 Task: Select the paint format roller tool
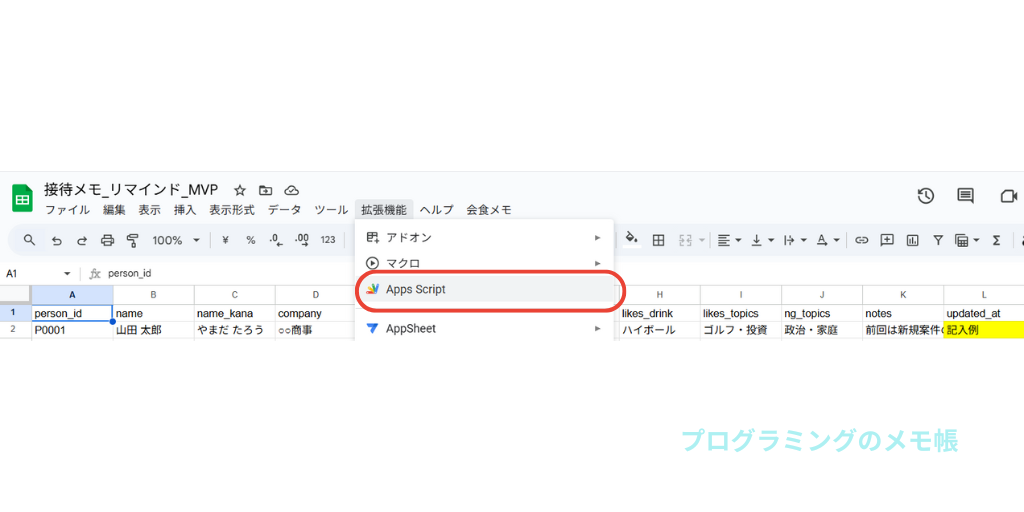tap(132, 240)
